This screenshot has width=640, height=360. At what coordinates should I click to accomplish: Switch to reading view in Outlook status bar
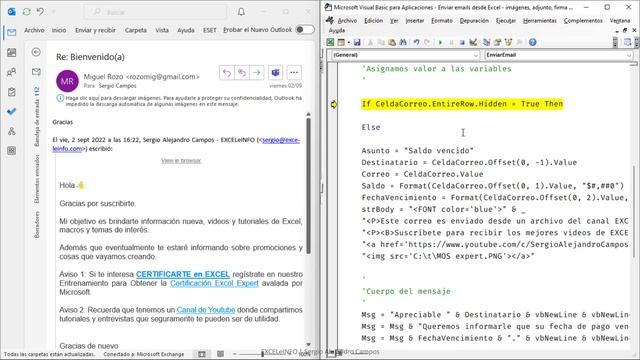click(x=220, y=354)
